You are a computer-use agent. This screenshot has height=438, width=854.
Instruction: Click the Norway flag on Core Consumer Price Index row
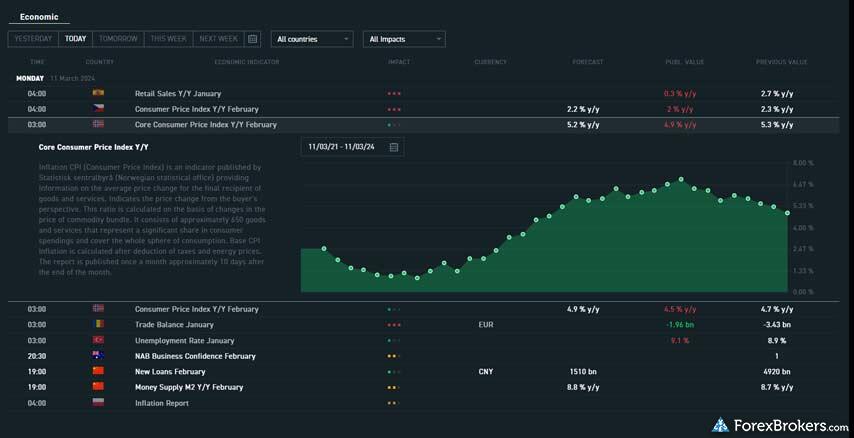coord(98,124)
